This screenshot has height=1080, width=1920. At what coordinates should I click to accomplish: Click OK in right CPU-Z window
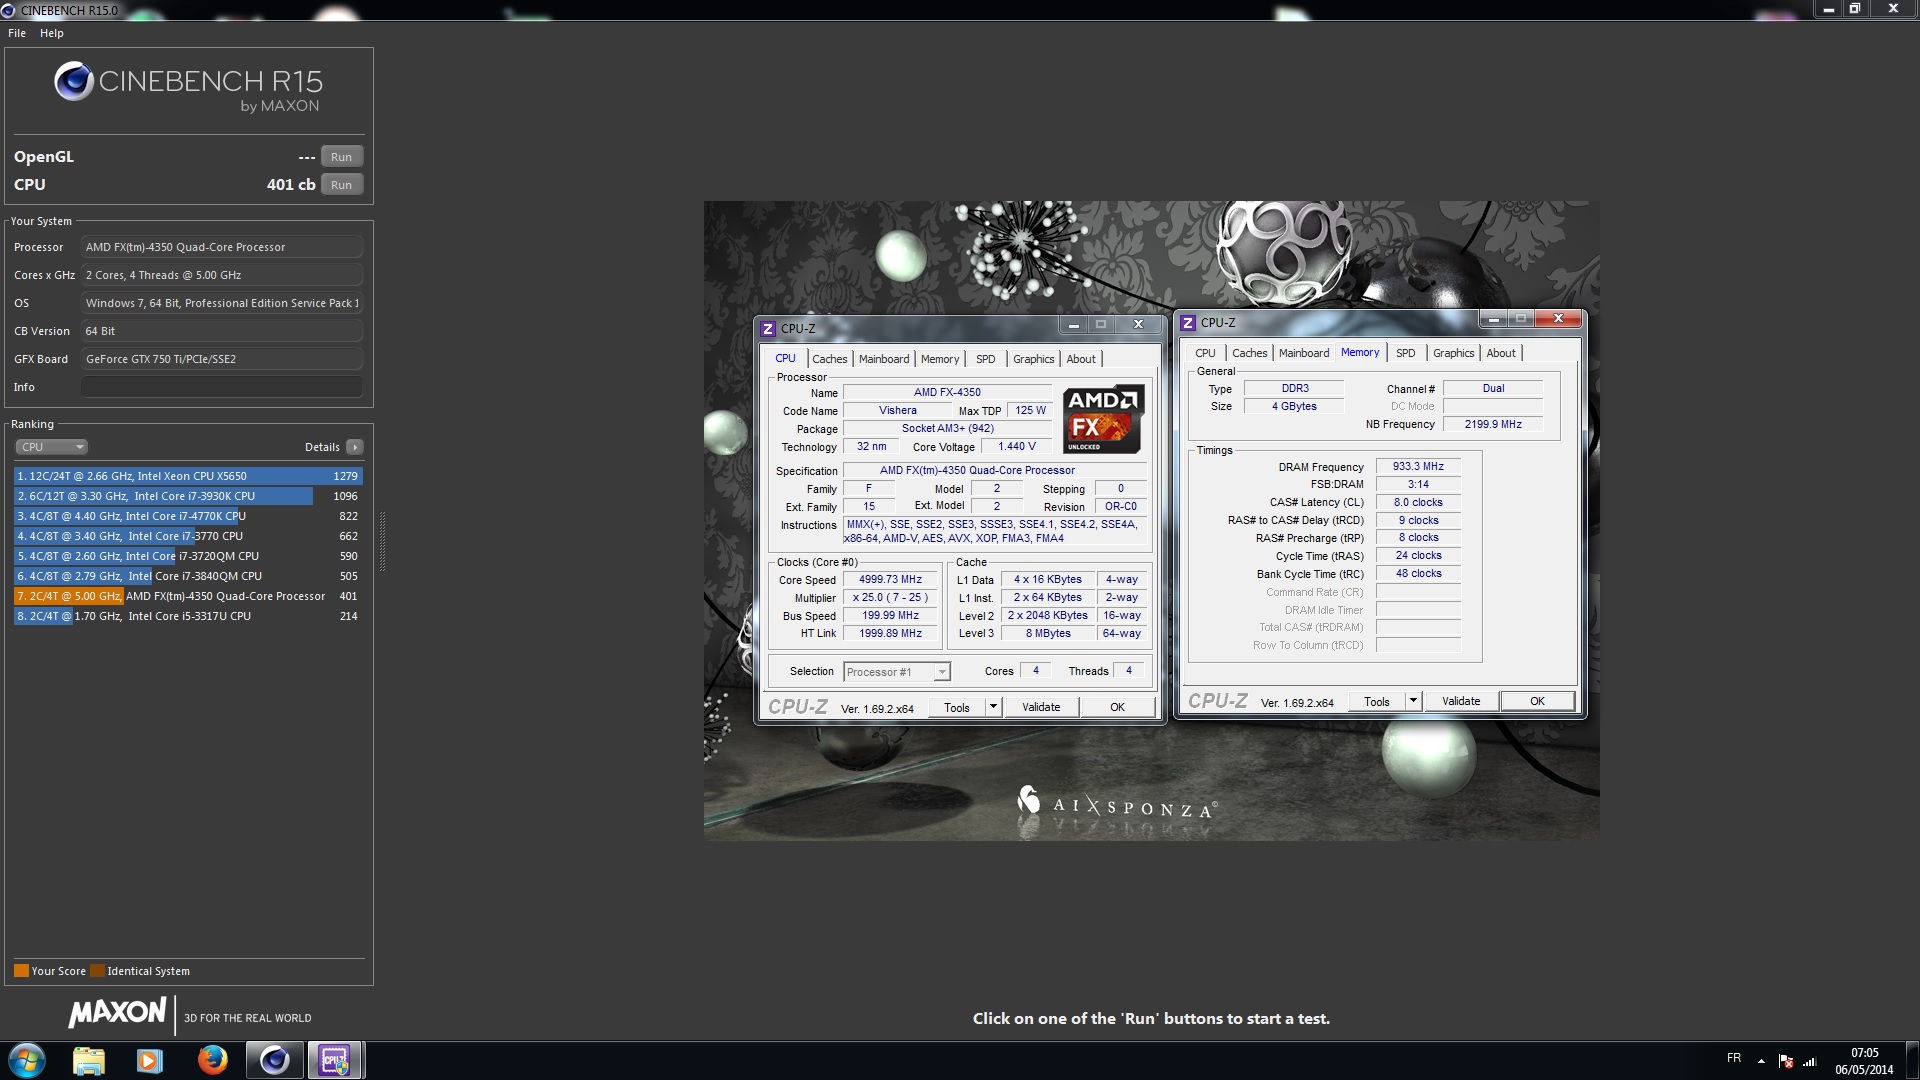(x=1537, y=701)
